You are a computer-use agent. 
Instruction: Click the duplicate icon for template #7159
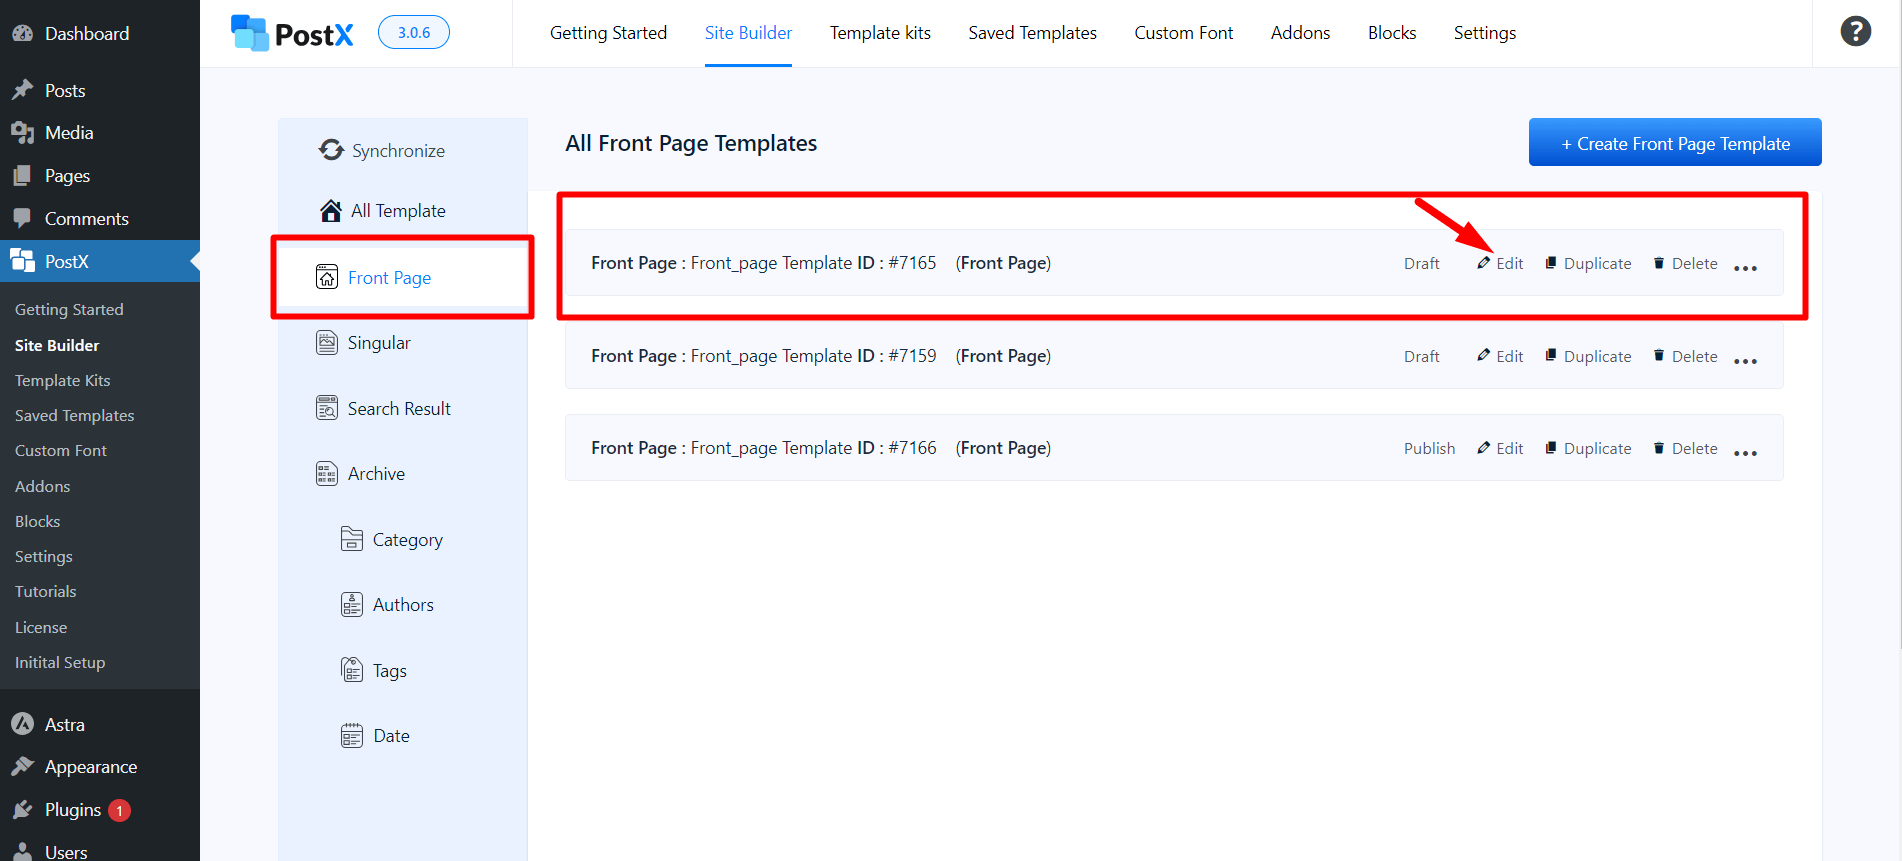point(1551,355)
